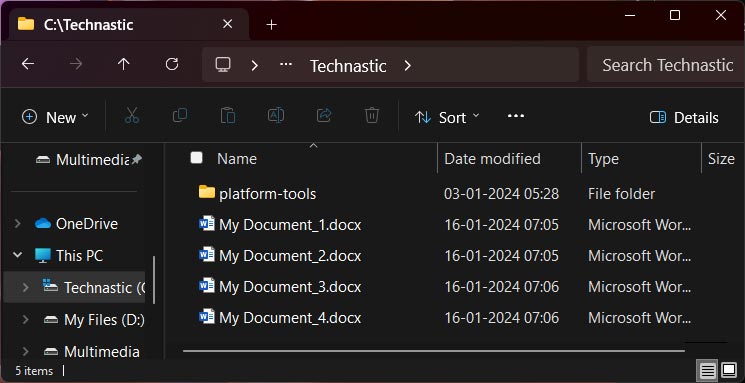
Task: Tick the select-all checkbox beside Name
Action: [196, 158]
